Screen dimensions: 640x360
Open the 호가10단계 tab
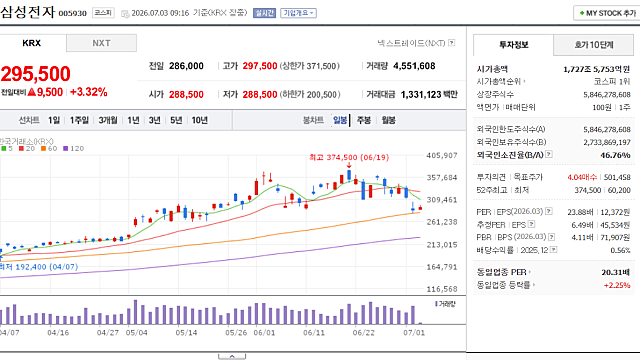point(593,44)
